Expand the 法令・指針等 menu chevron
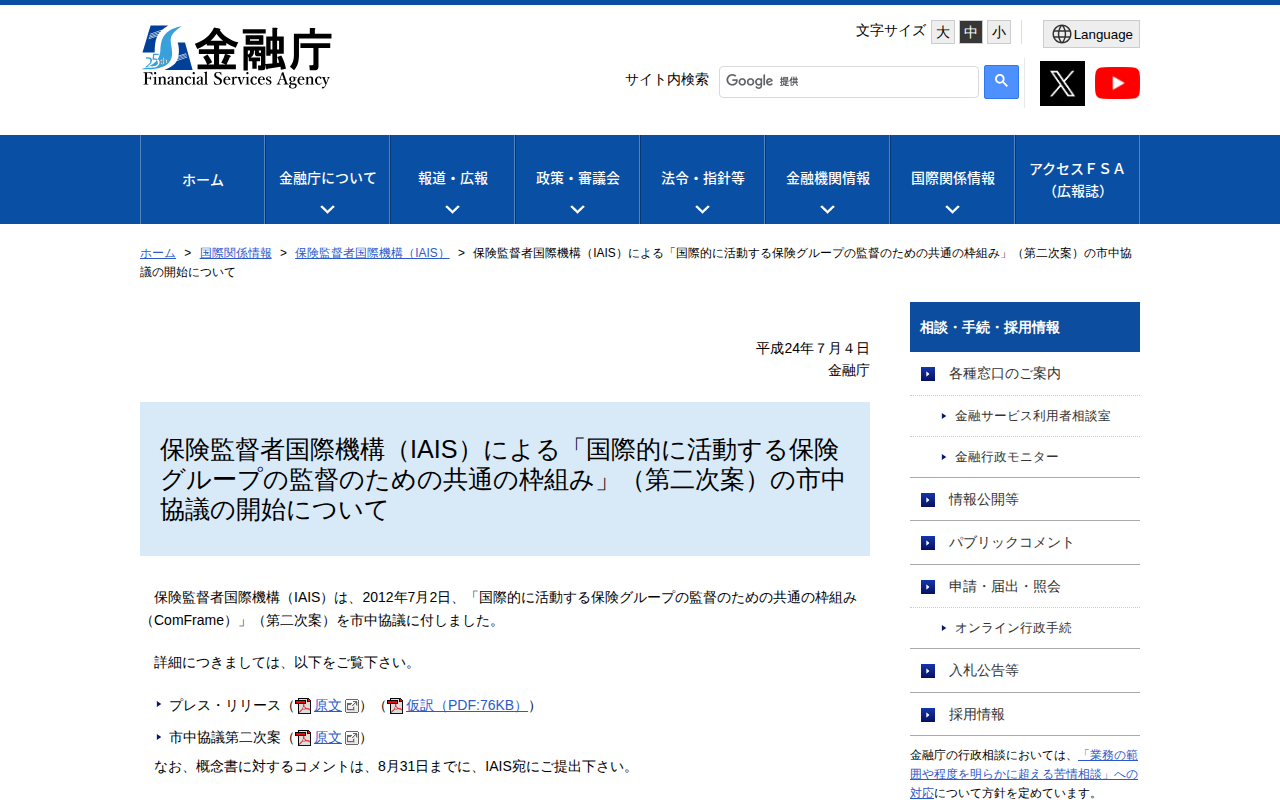1280x800 pixels. 701,209
